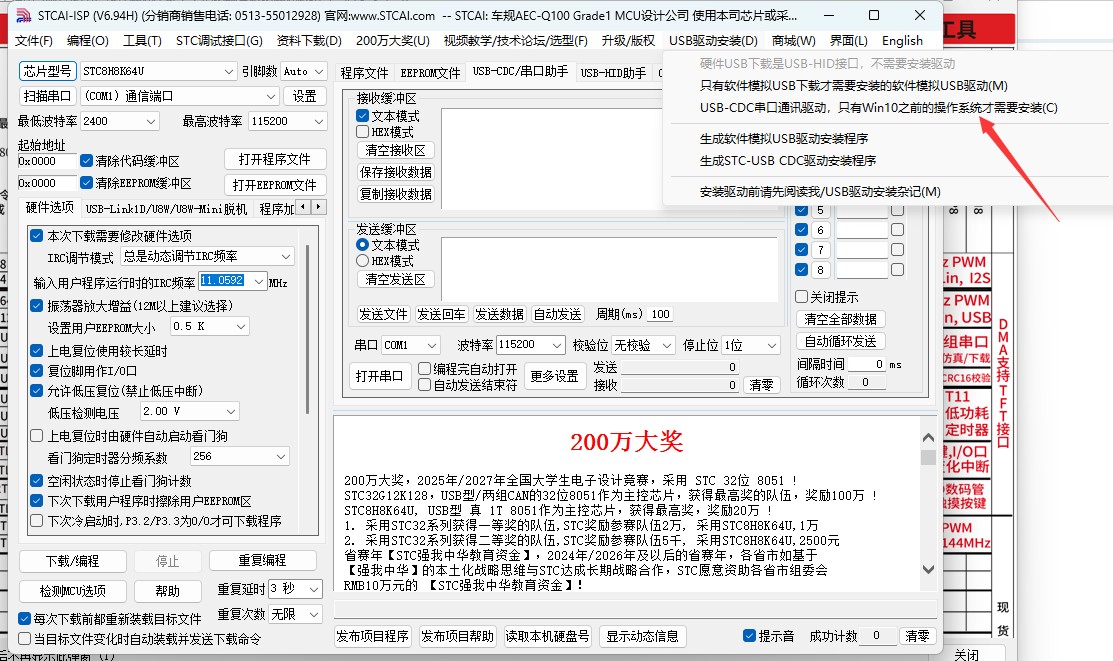Open IRC调节模式 dropdown
This screenshot has height=661, width=1113.
pyautogui.click(x=207, y=256)
